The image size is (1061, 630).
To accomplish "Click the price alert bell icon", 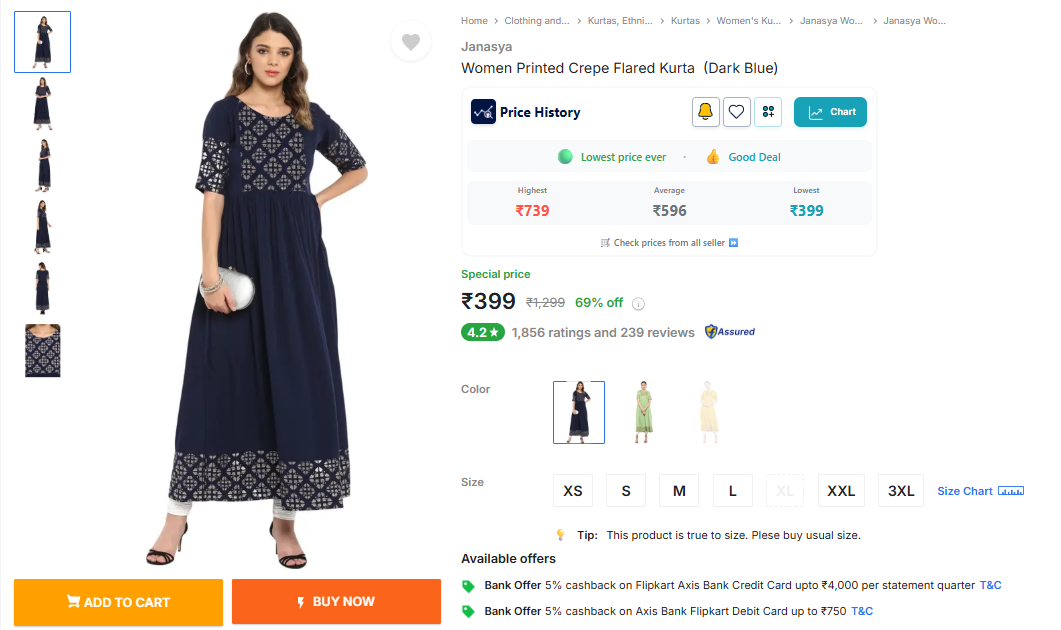I will point(705,112).
